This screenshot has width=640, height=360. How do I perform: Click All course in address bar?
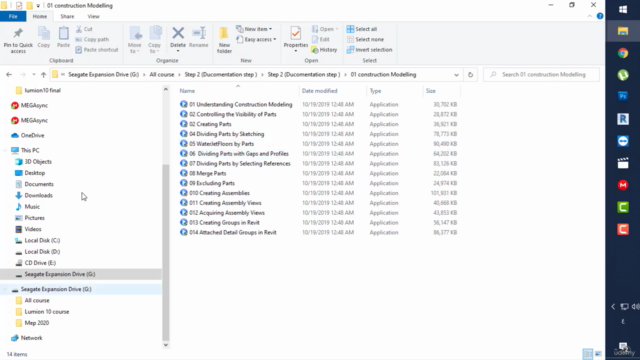tap(162, 75)
